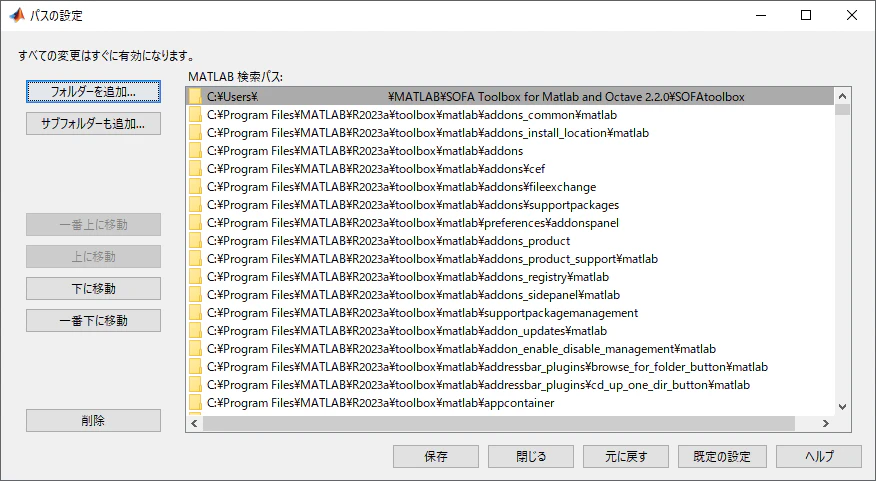Select the addons_product path row

pyautogui.click(x=510, y=241)
